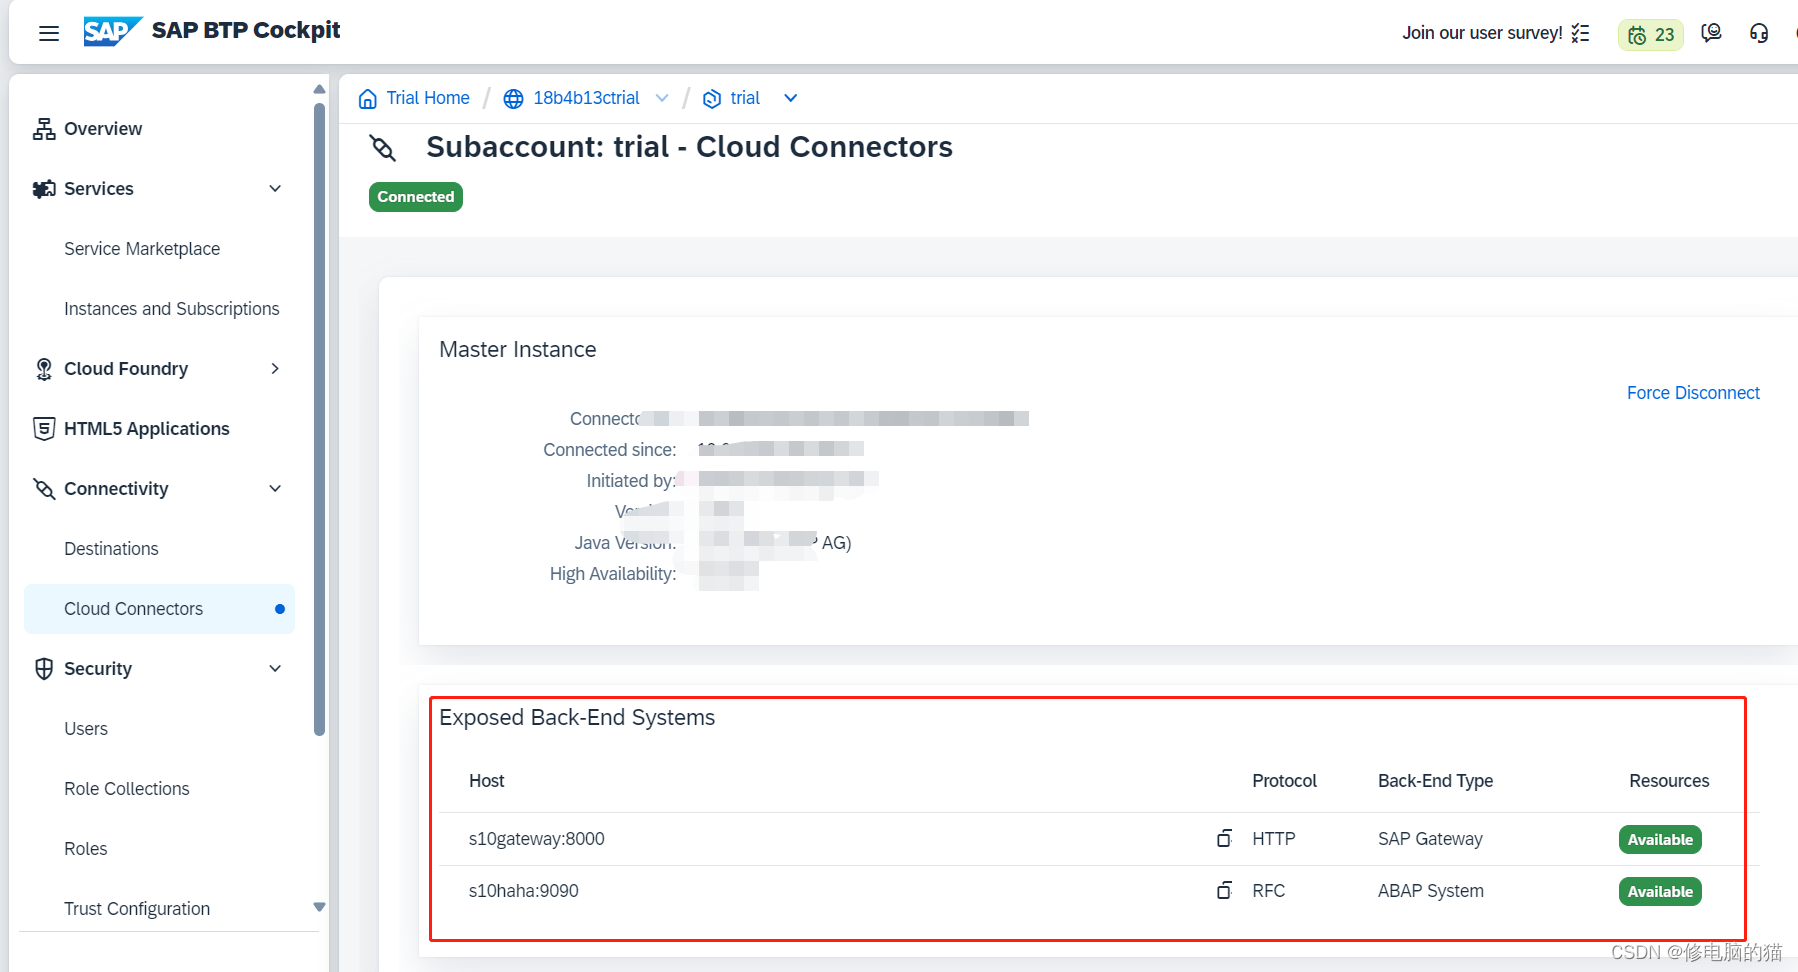Click the Connected status badge
The width and height of the screenshot is (1798, 972).
[x=416, y=197]
